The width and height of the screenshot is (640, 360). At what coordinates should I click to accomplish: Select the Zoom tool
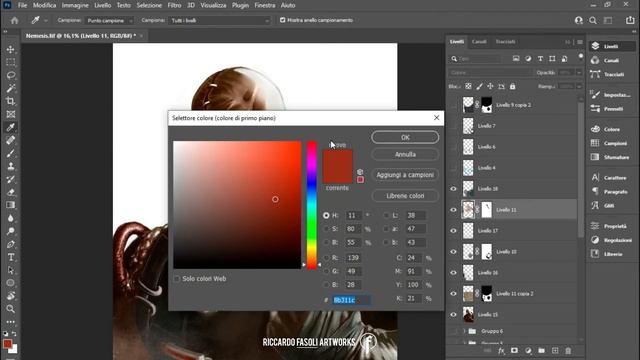point(11,309)
